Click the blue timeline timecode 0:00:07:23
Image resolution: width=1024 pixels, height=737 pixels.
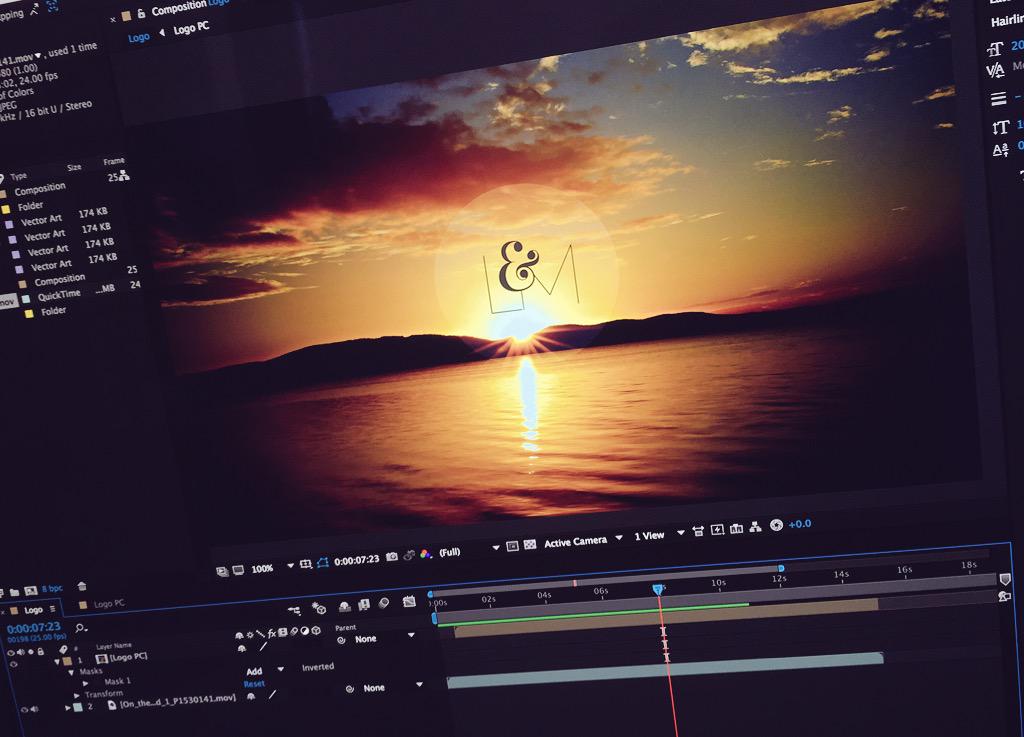33,627
